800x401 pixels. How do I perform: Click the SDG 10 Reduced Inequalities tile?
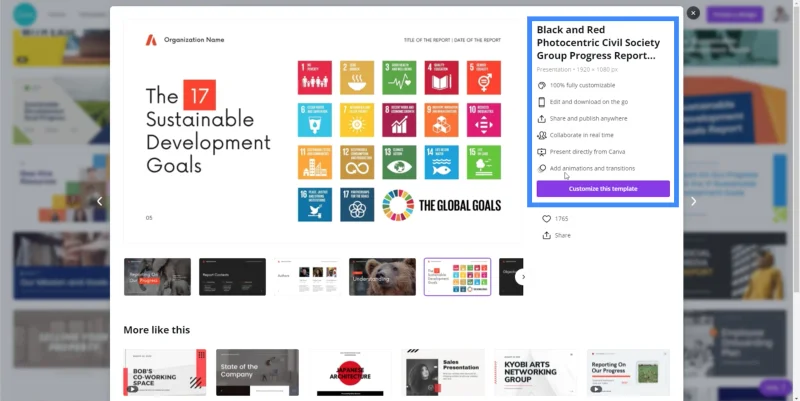pyautogui.click(x=484, y=120)
